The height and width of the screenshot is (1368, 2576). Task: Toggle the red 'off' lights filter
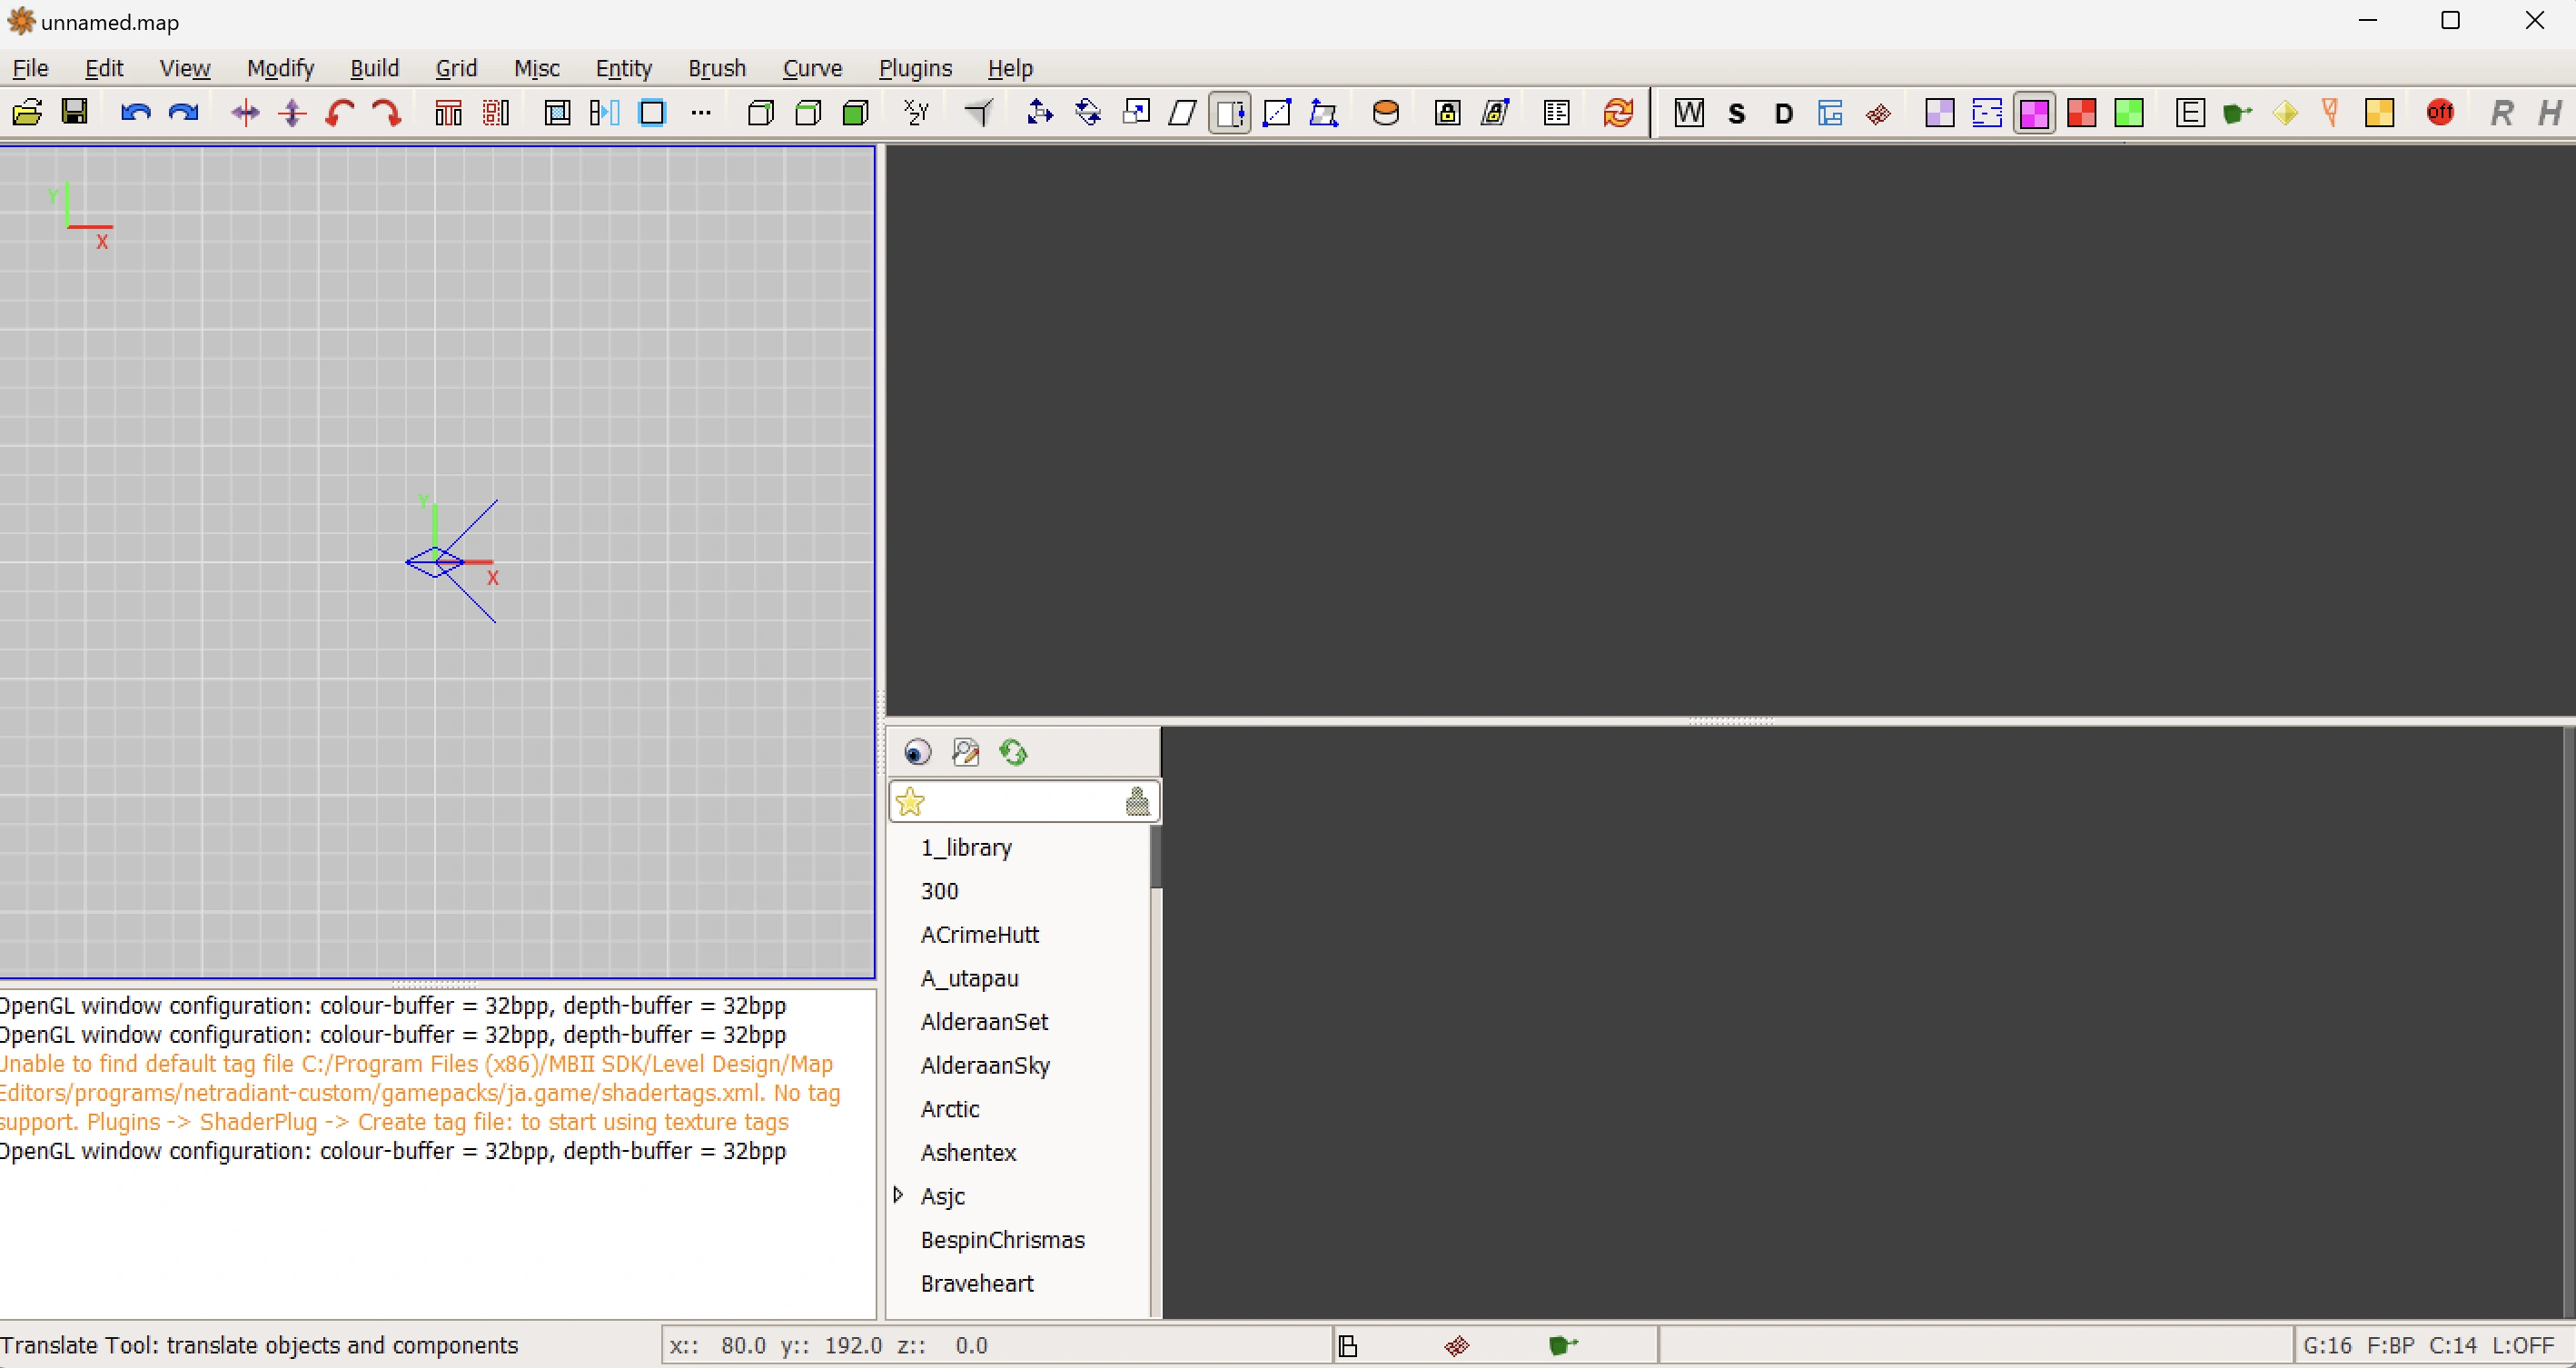(2439, 112)
